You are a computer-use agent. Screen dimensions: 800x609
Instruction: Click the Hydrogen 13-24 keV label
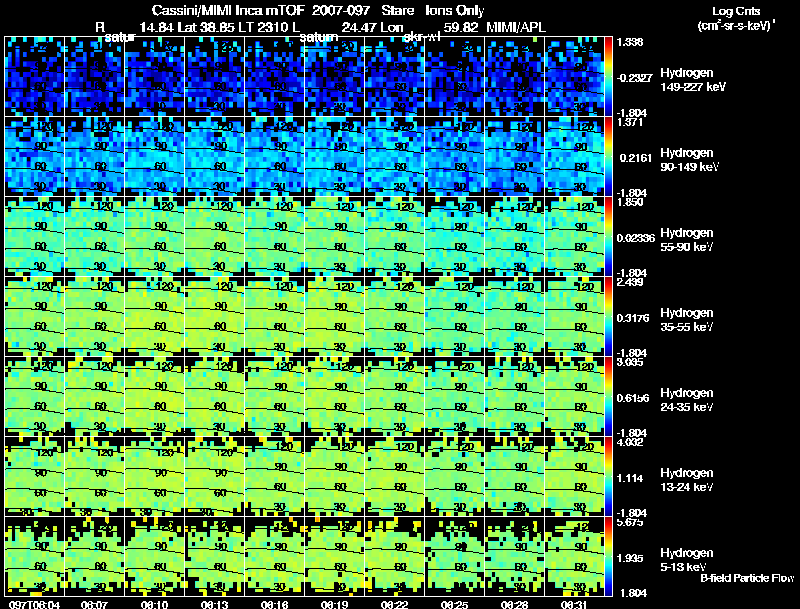[687, 479]
